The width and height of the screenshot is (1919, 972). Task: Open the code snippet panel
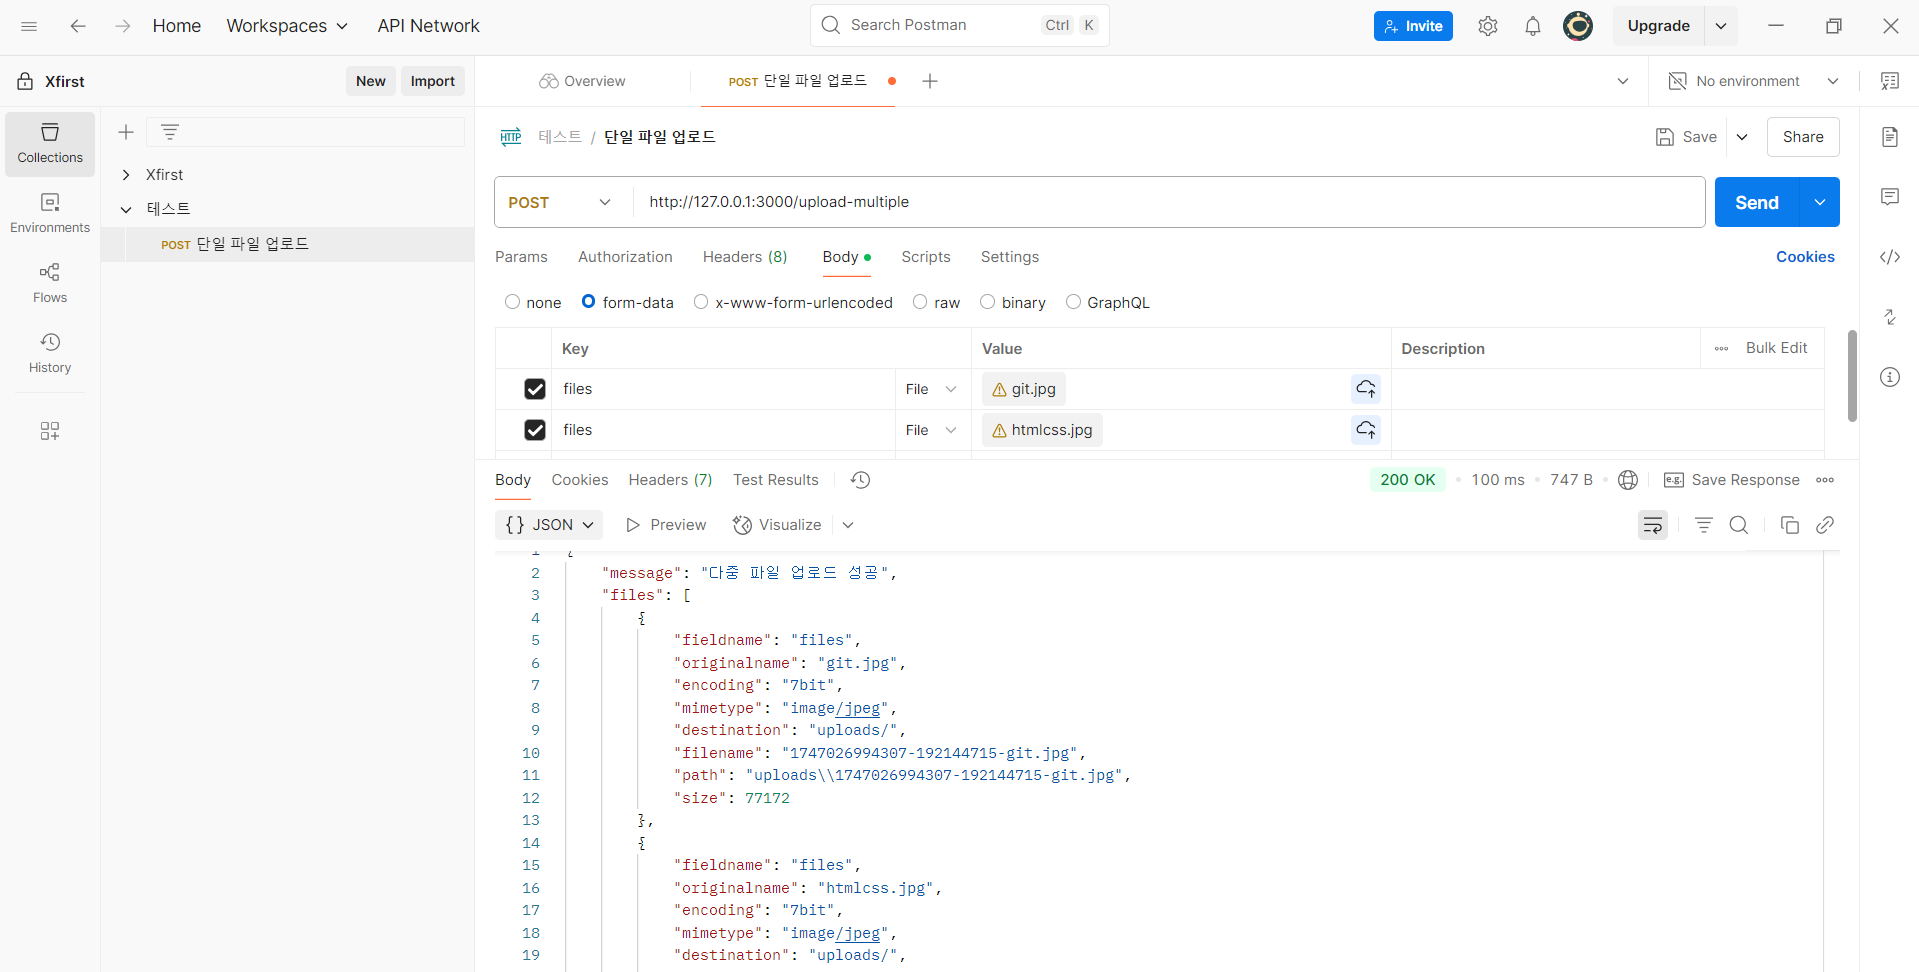coord(1890,257)
